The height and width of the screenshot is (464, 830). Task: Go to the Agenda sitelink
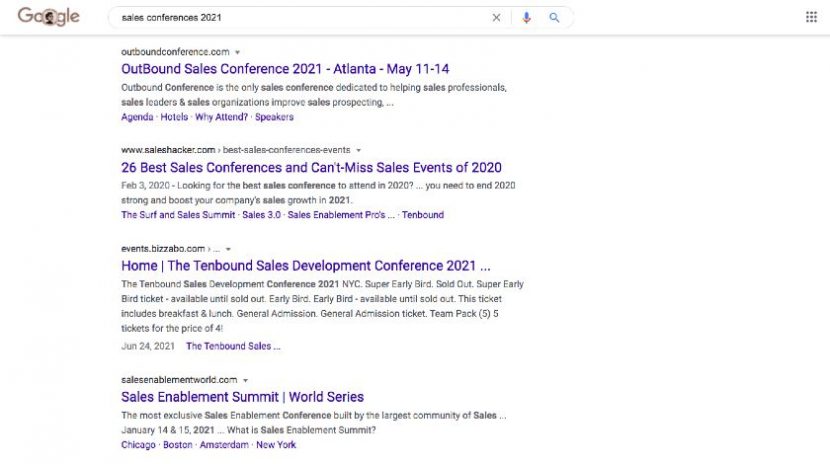[x=137, y=117]
